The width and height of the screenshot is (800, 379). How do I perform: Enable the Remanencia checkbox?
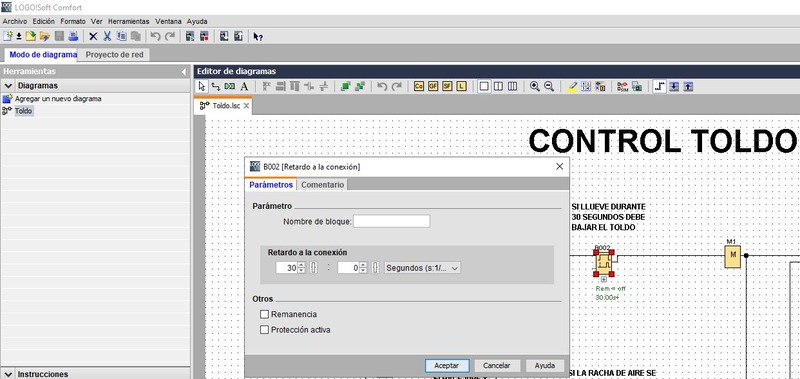click(x=264, y=314)
